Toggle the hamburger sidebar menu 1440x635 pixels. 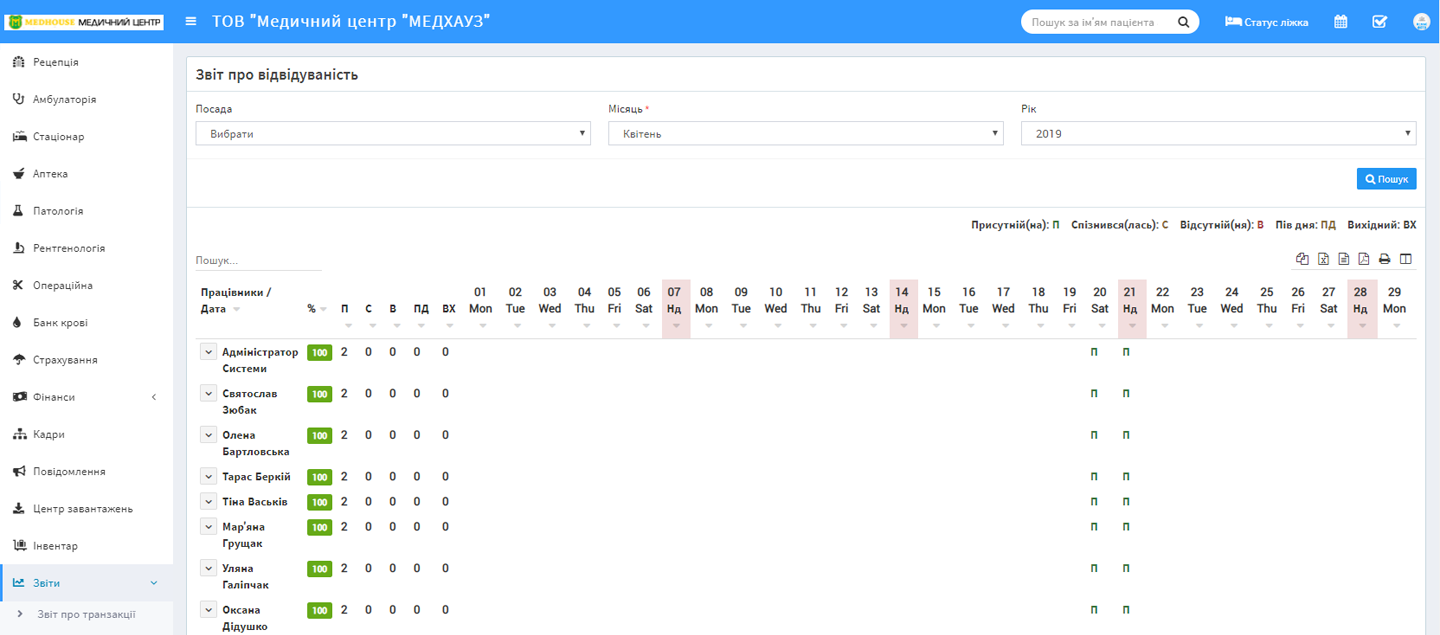coord(191,21)
